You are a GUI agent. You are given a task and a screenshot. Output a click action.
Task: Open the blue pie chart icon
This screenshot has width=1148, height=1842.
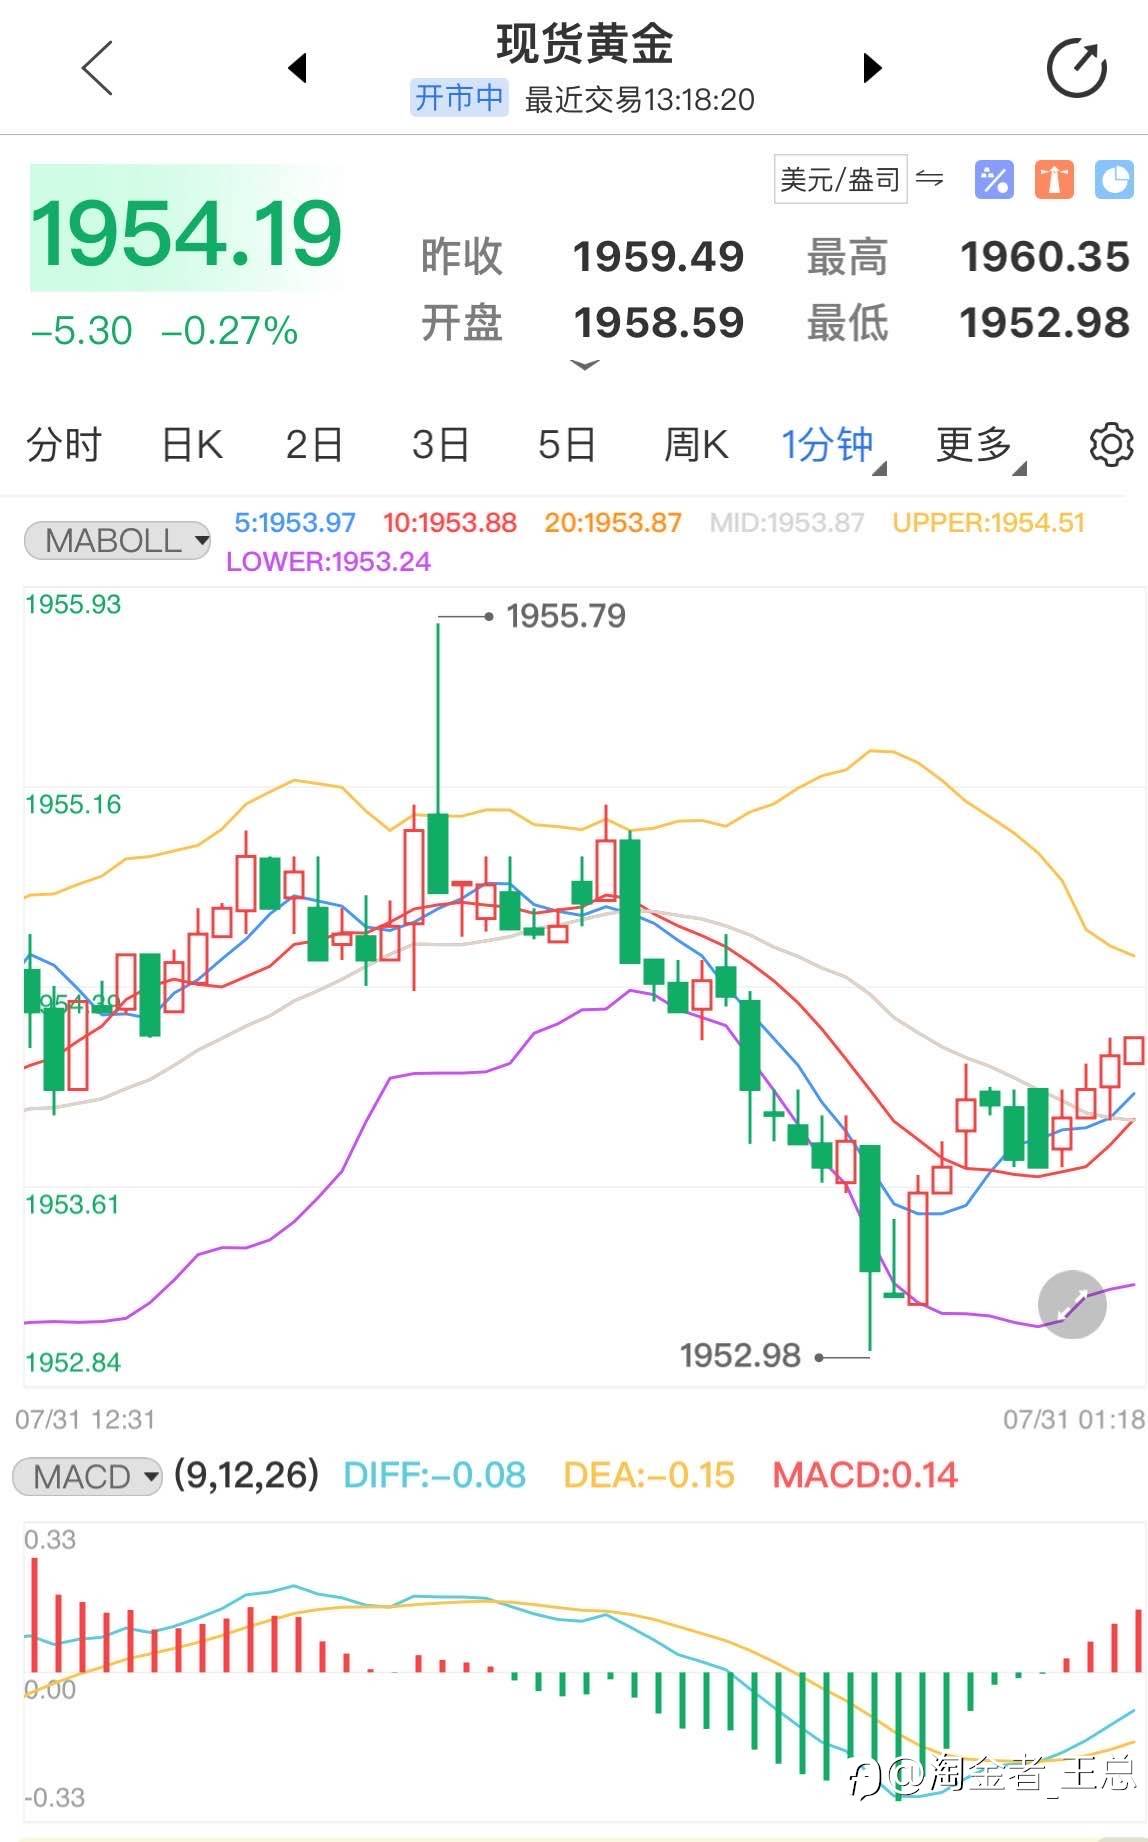(1114, 180)
